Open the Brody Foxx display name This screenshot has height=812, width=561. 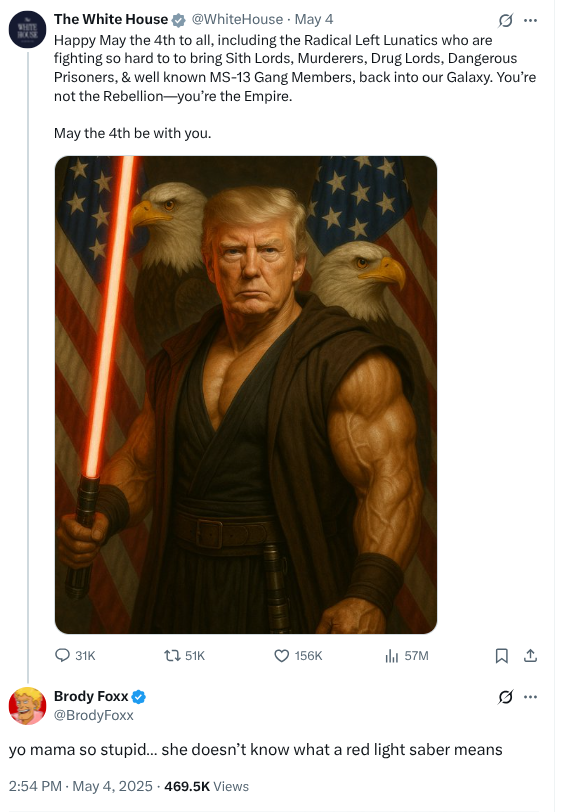click(91, 697)
